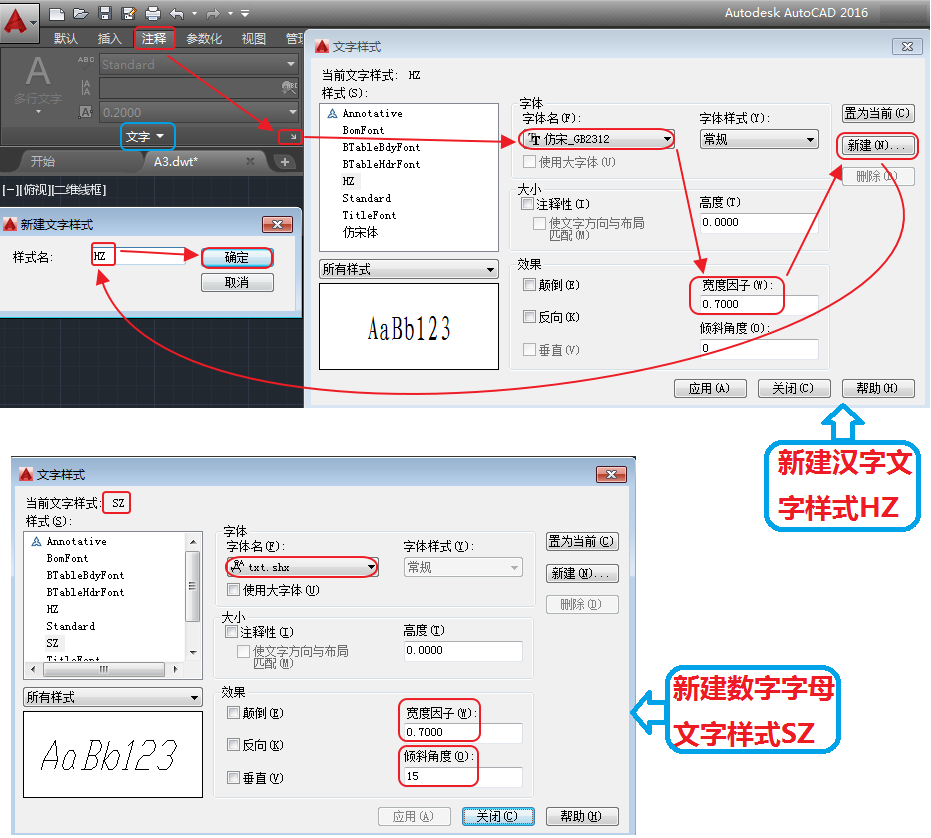Close the A3.dwt* file tab with its x
931x838 pixels.
[250, 161]
